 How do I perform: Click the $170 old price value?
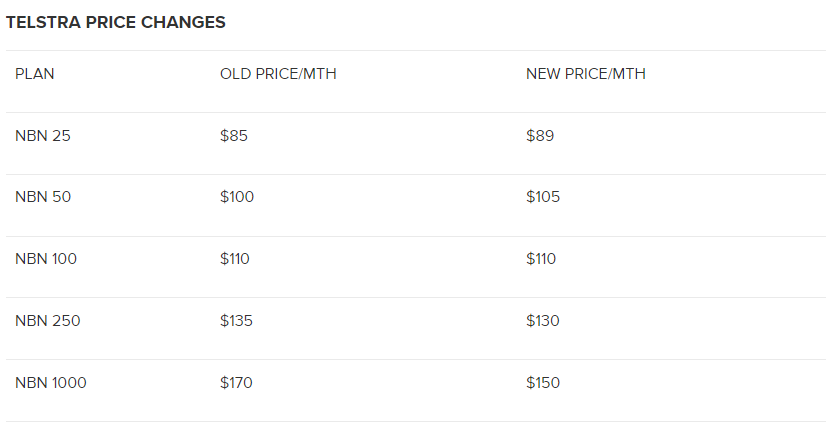[237, 382]
